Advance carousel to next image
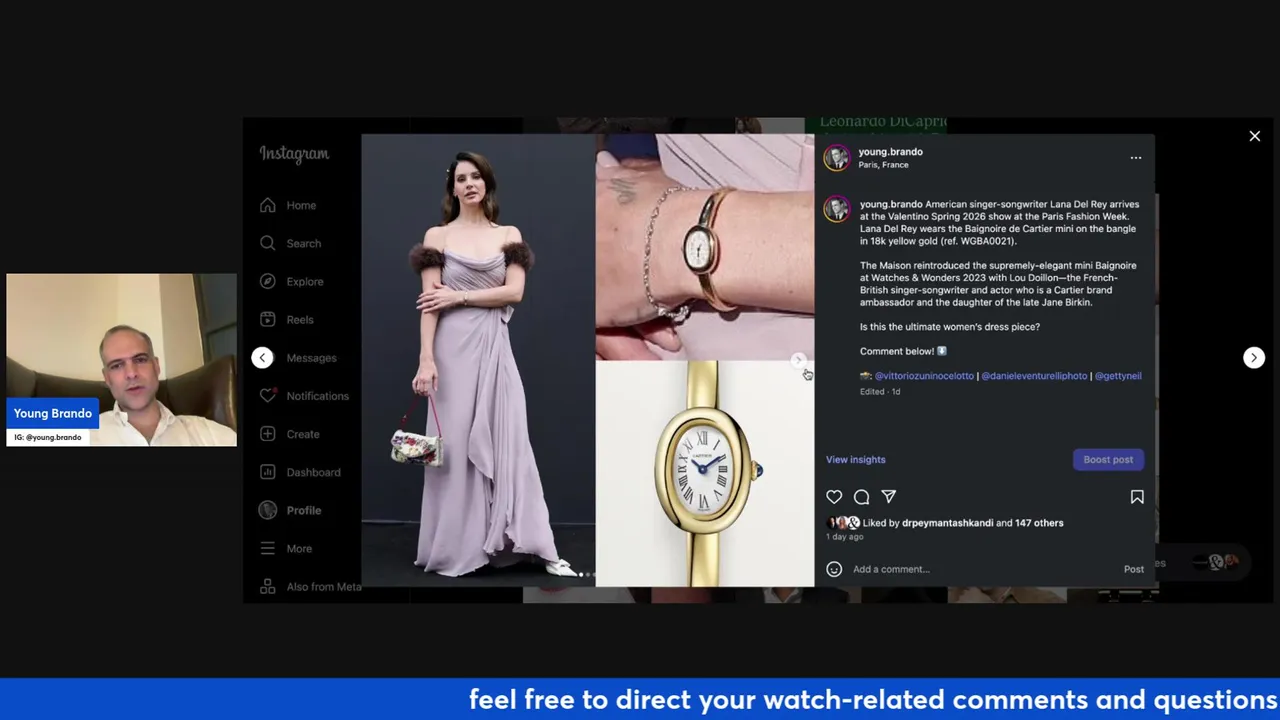Image resolution: width=1280 pixels, height=720 pixels. (798, 360)
